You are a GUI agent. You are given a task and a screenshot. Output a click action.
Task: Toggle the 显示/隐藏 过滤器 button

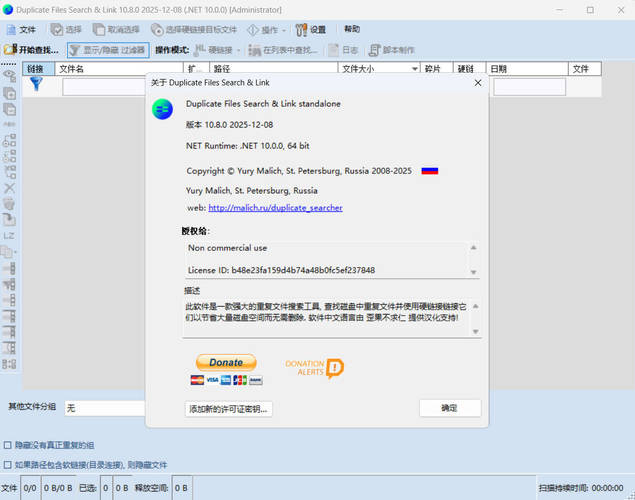point(108,49)
